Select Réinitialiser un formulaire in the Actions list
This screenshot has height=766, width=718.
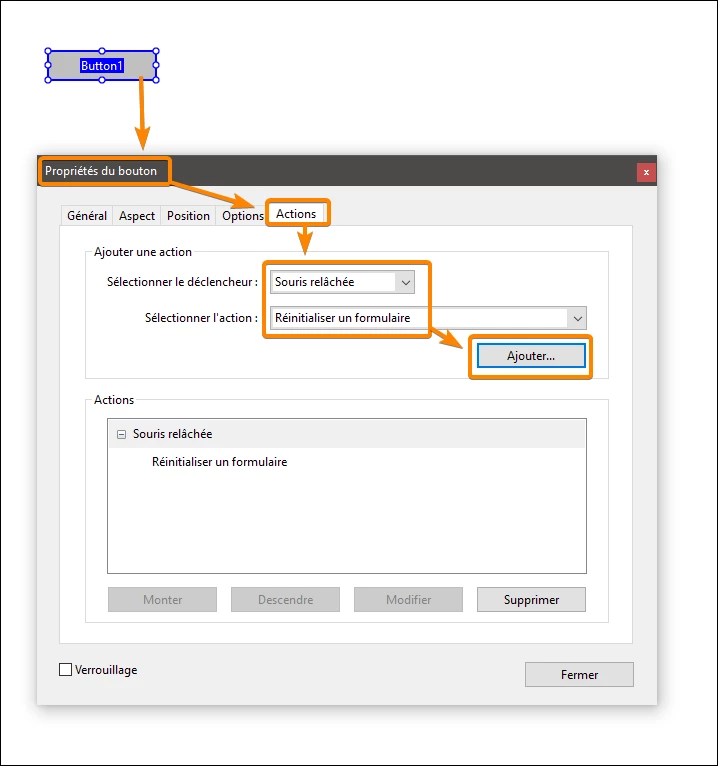pos(219,462)
